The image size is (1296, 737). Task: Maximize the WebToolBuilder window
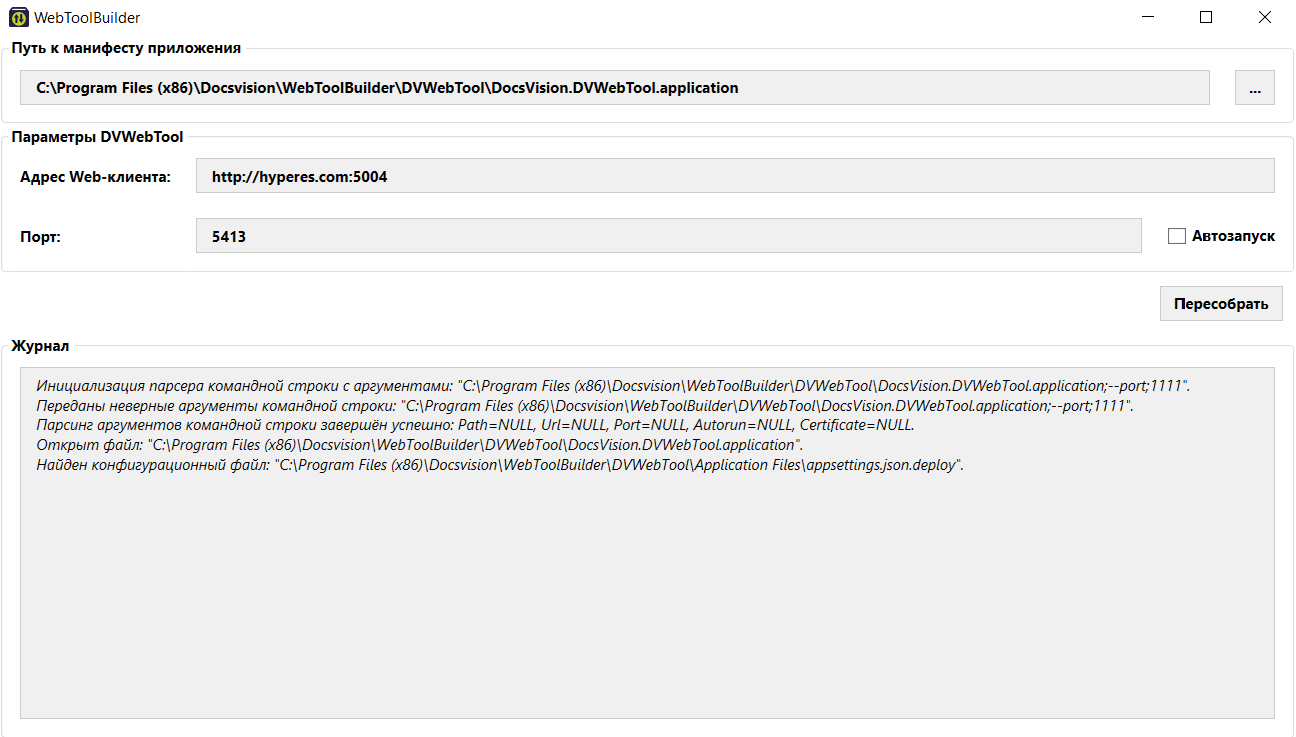(1205, 17)
